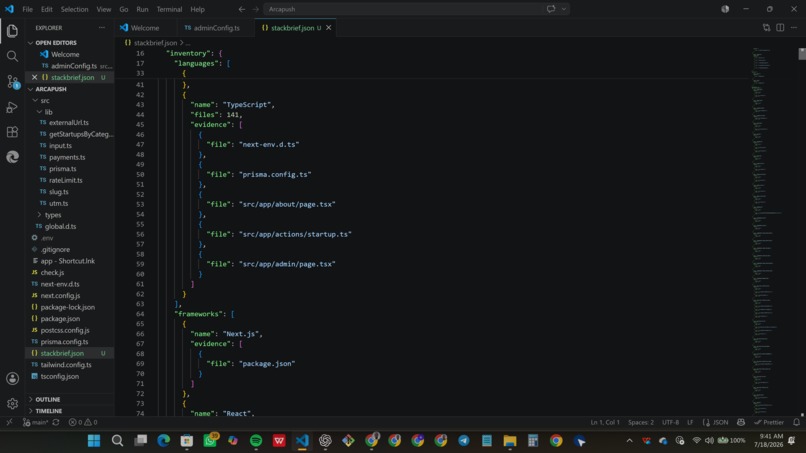Viewport: 806px width, 453px height.
Task: Toggle the layout customization icon in title bar
Action: [725, 9]
